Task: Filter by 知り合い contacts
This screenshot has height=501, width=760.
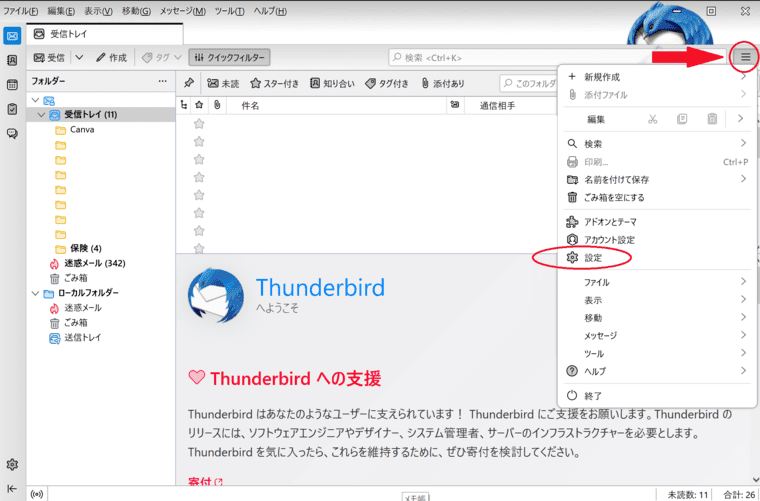Action: coord(332,83)
